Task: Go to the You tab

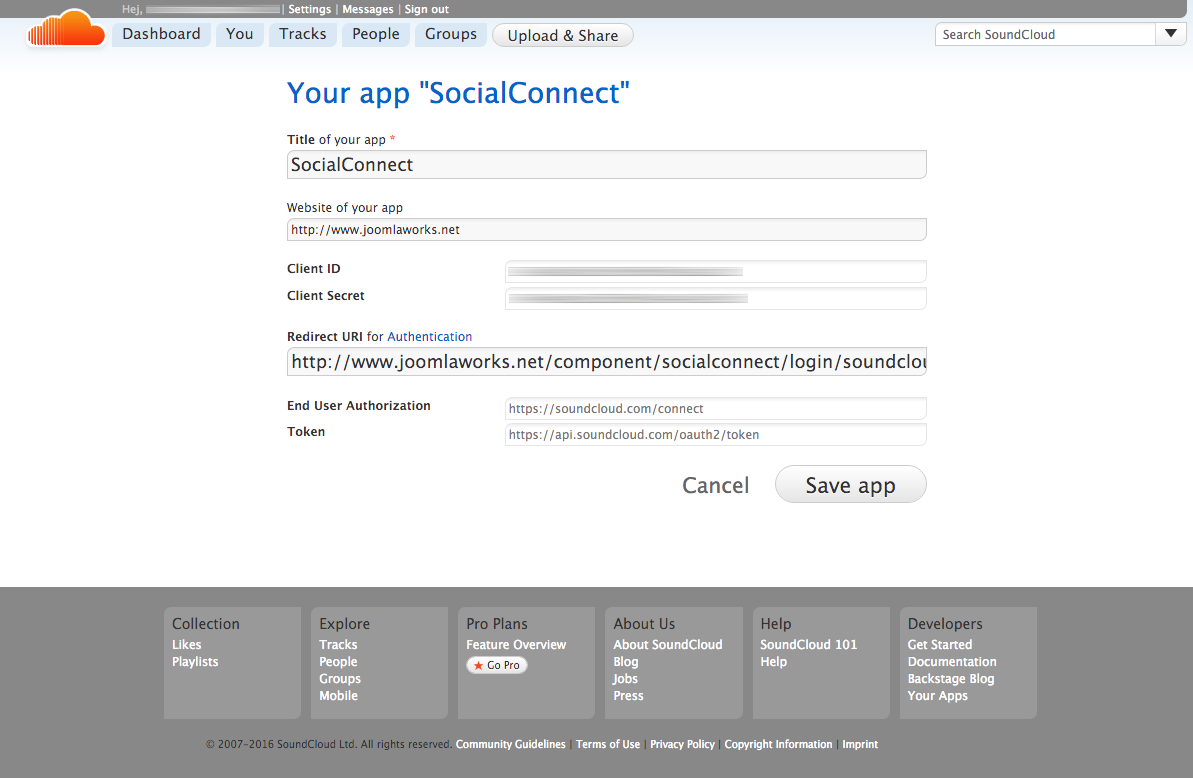Action: point(240,34)
